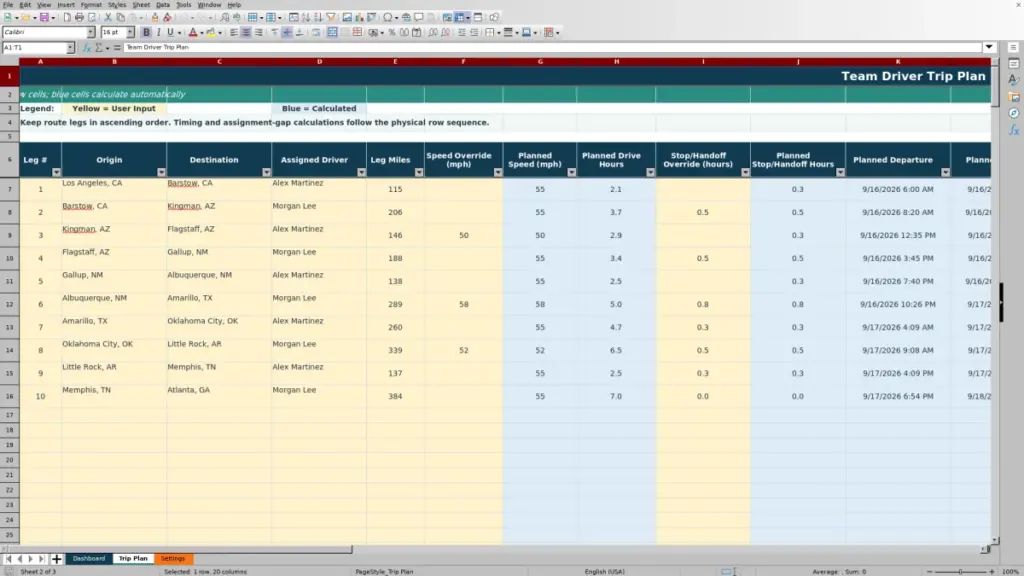
Task: Open Assigned Driver filter dropdown
Action: 361,172
